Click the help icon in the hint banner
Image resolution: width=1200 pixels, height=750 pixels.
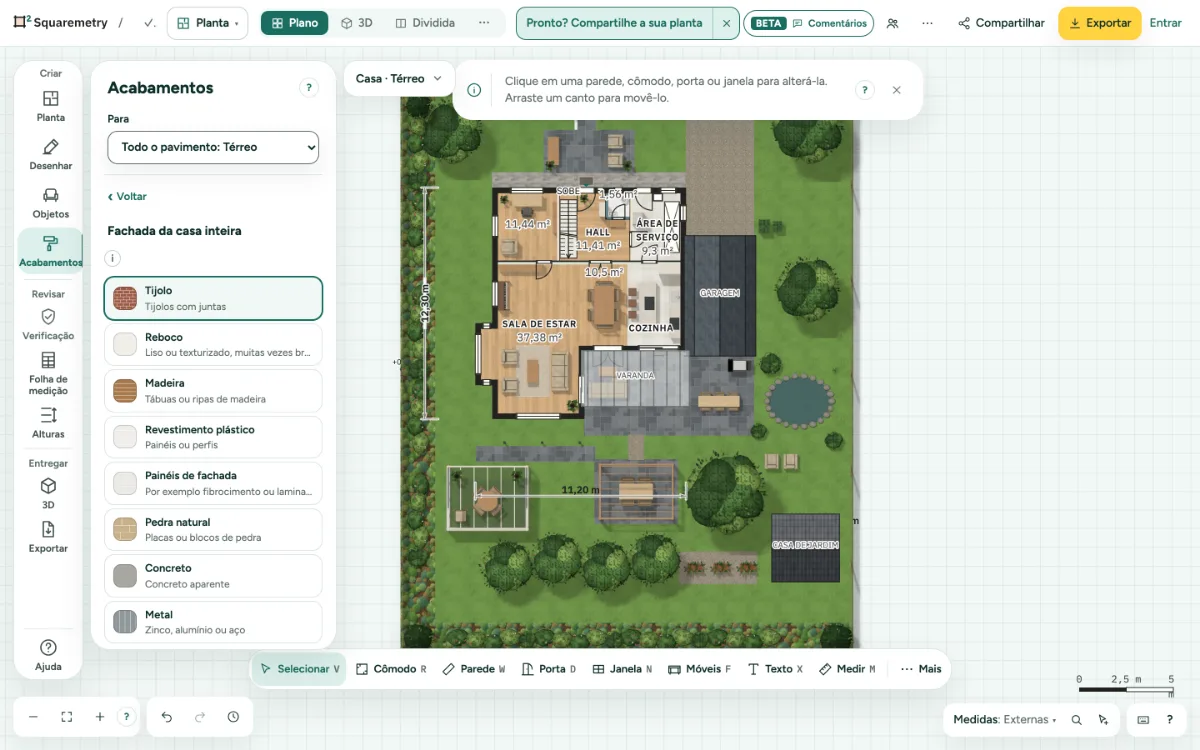tap(865, 90)
